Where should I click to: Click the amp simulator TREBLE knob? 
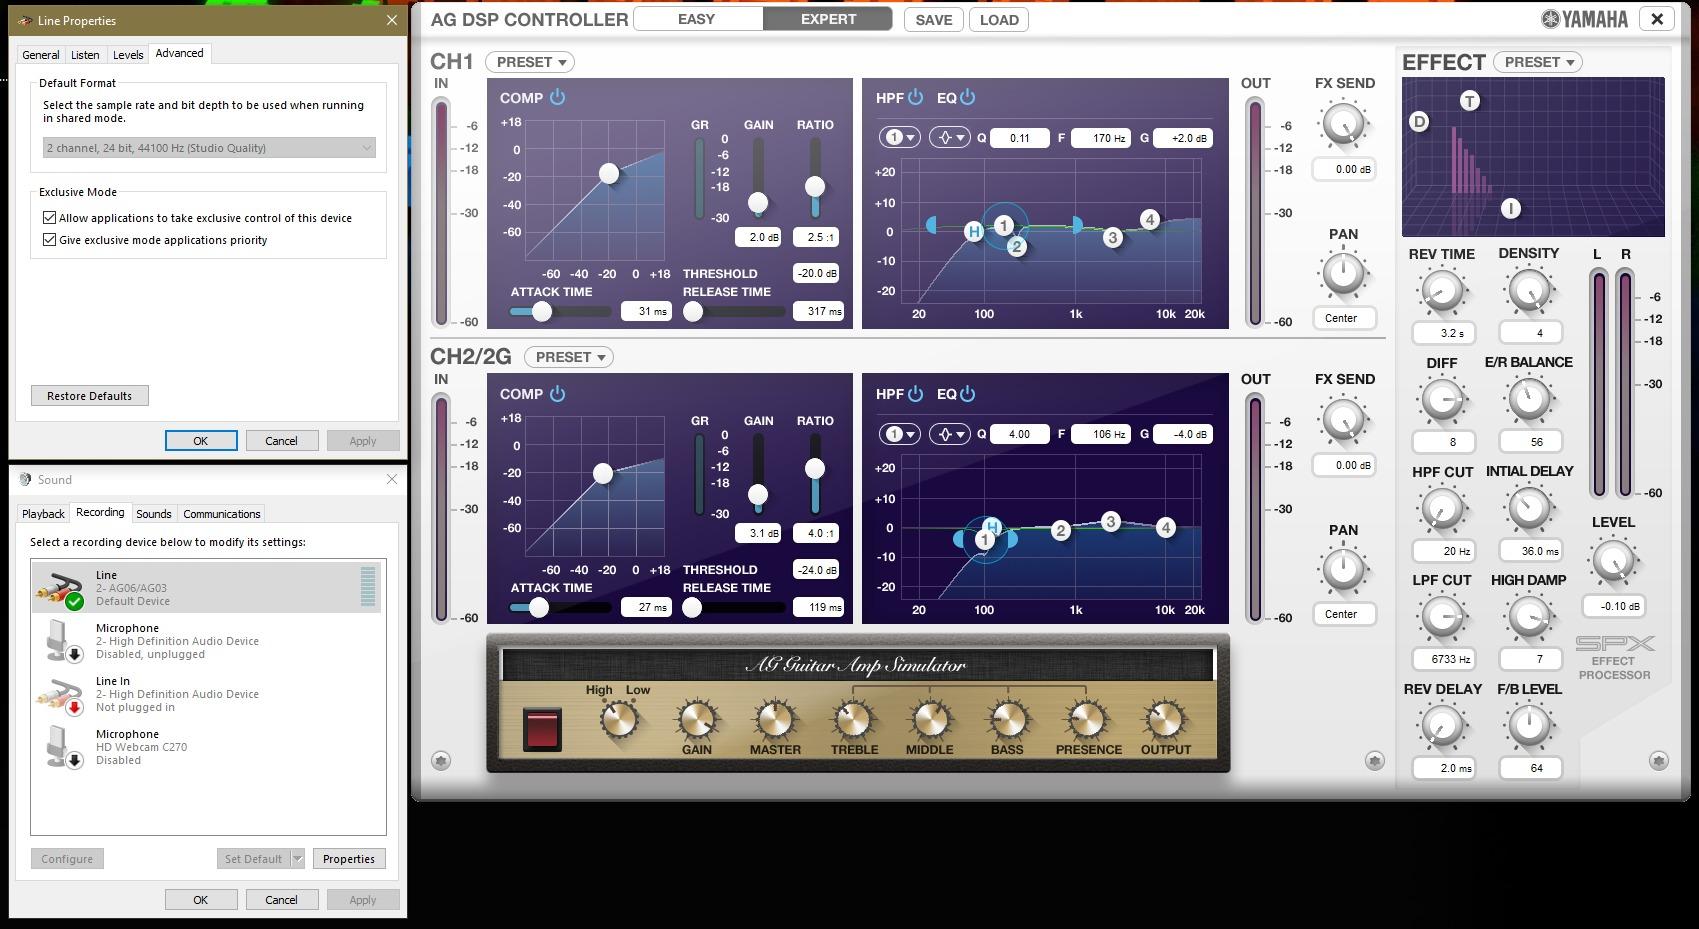click(854, 718)
